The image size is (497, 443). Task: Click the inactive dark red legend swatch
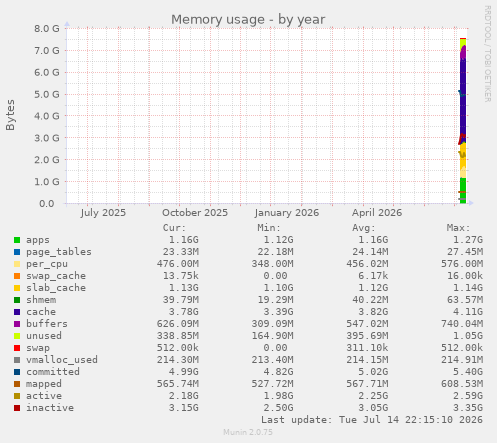(17, 408)
